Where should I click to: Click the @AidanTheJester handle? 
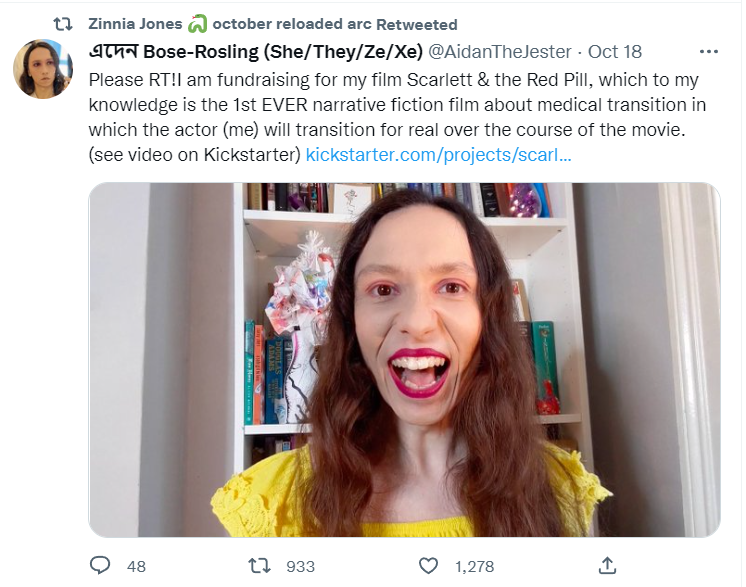coord(500,51)
